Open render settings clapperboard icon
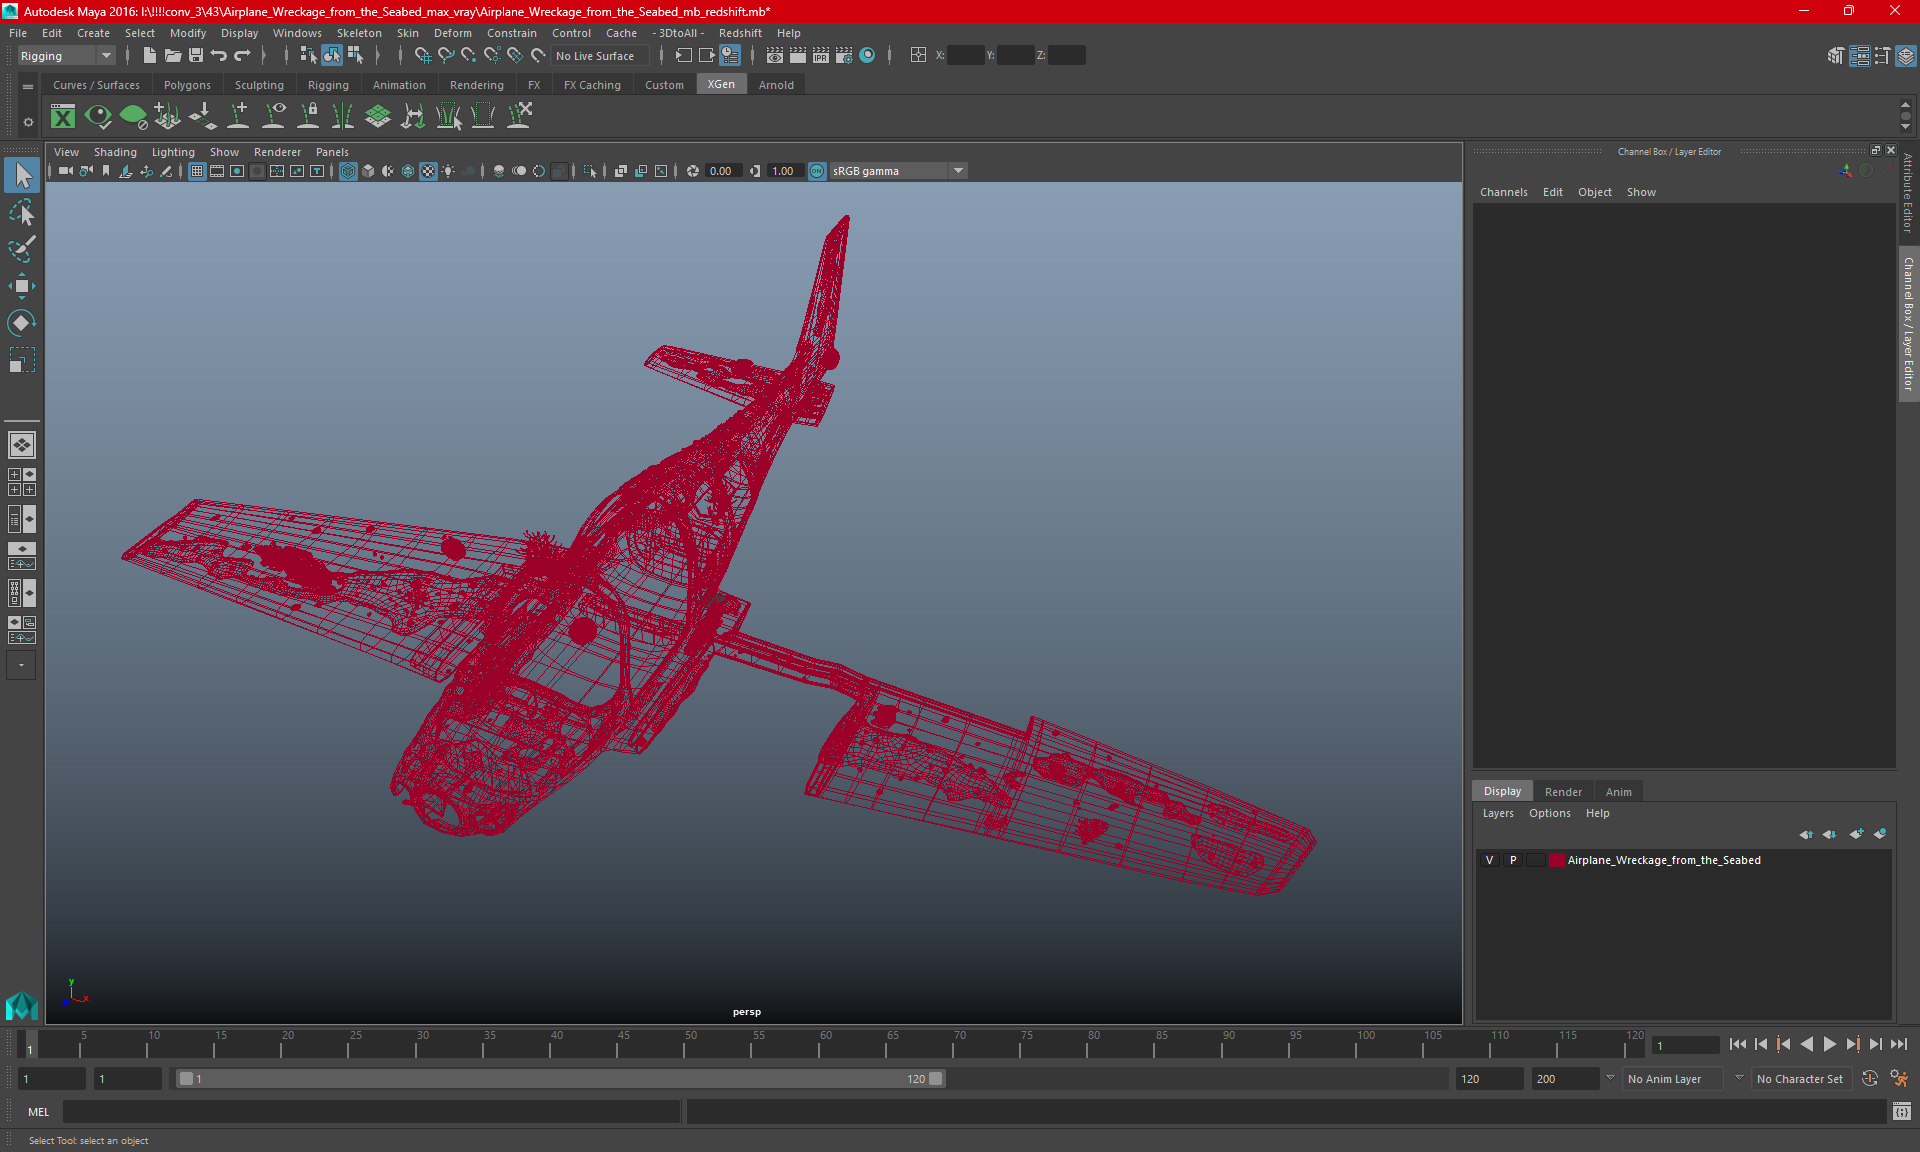The image size is (1920, 1152). (844, 56)
